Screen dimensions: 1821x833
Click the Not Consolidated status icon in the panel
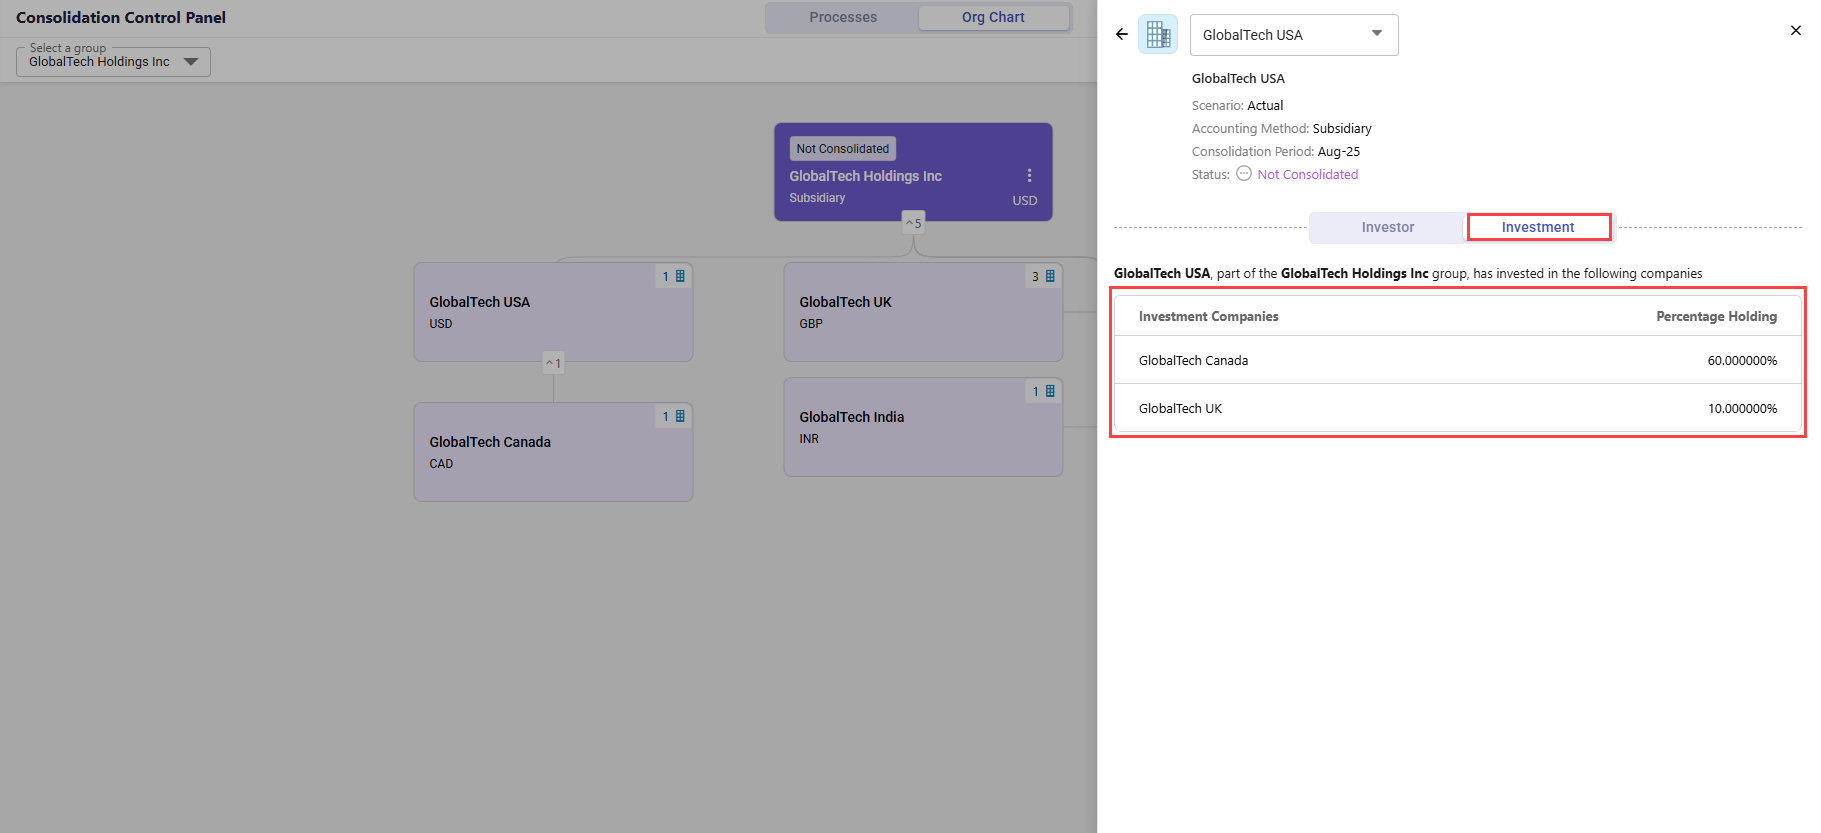(x=1244, y=174)
